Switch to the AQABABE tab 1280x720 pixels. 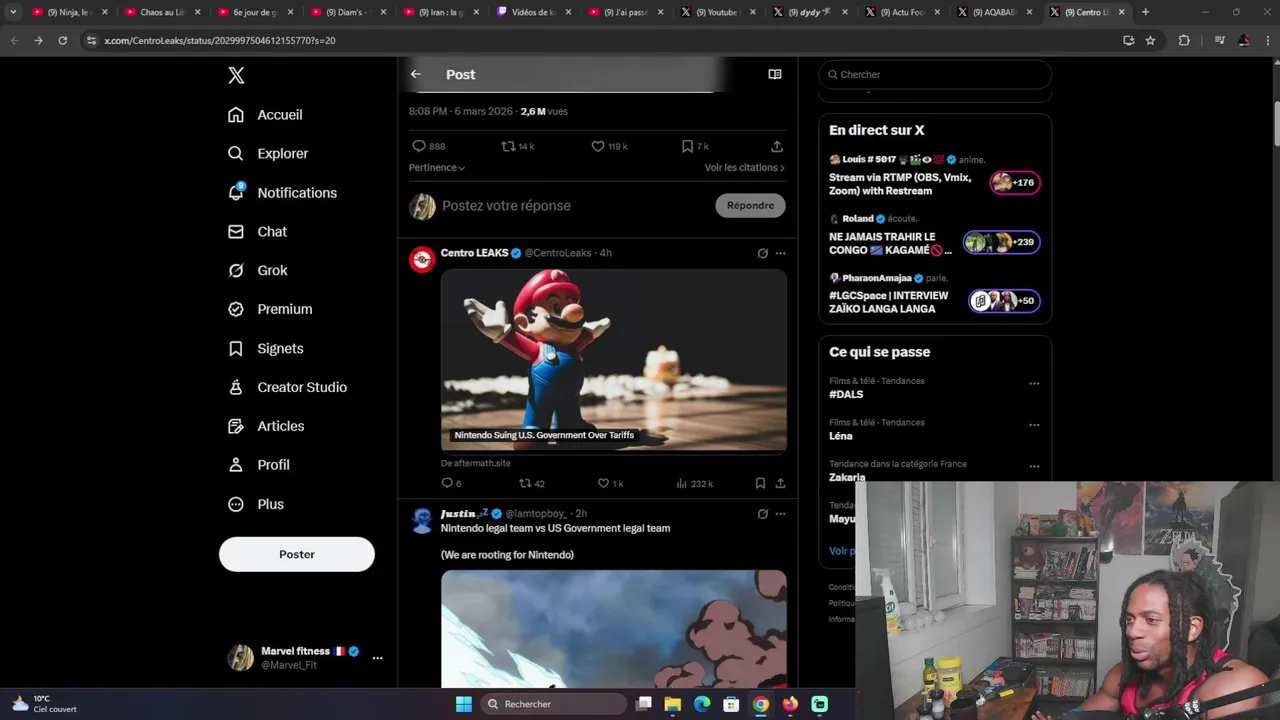point(997,12)
